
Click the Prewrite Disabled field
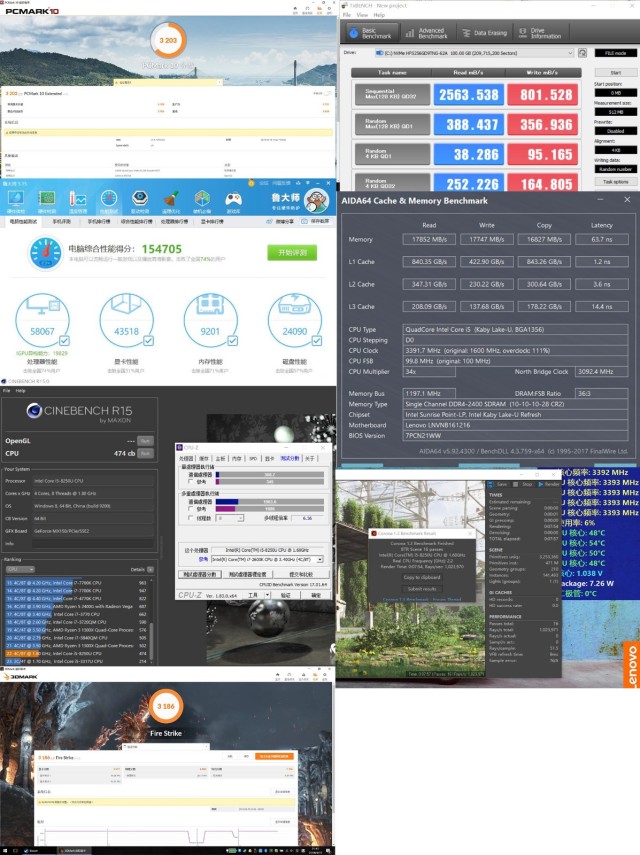click(x=615, y=131)
